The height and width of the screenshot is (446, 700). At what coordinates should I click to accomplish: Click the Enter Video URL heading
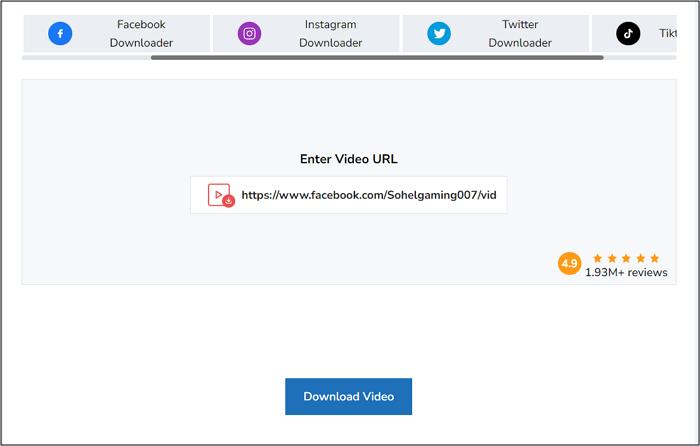349,159
